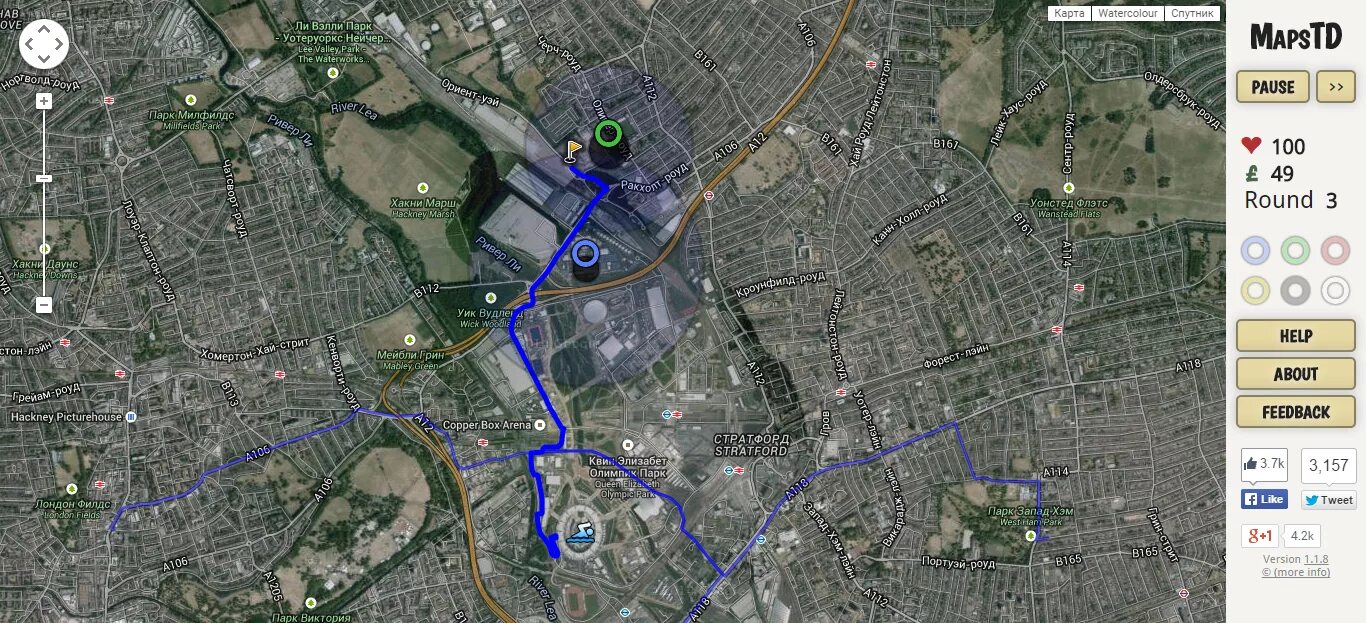Select the red tower icon in sidebar
The image size is (1366, 623).
[x=1335, y=250]
